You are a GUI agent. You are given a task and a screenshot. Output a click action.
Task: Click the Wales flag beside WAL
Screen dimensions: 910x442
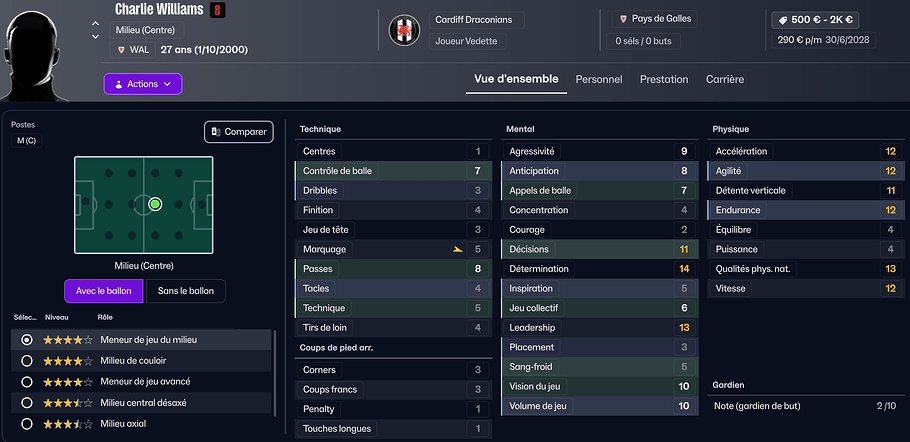point(121,49)
